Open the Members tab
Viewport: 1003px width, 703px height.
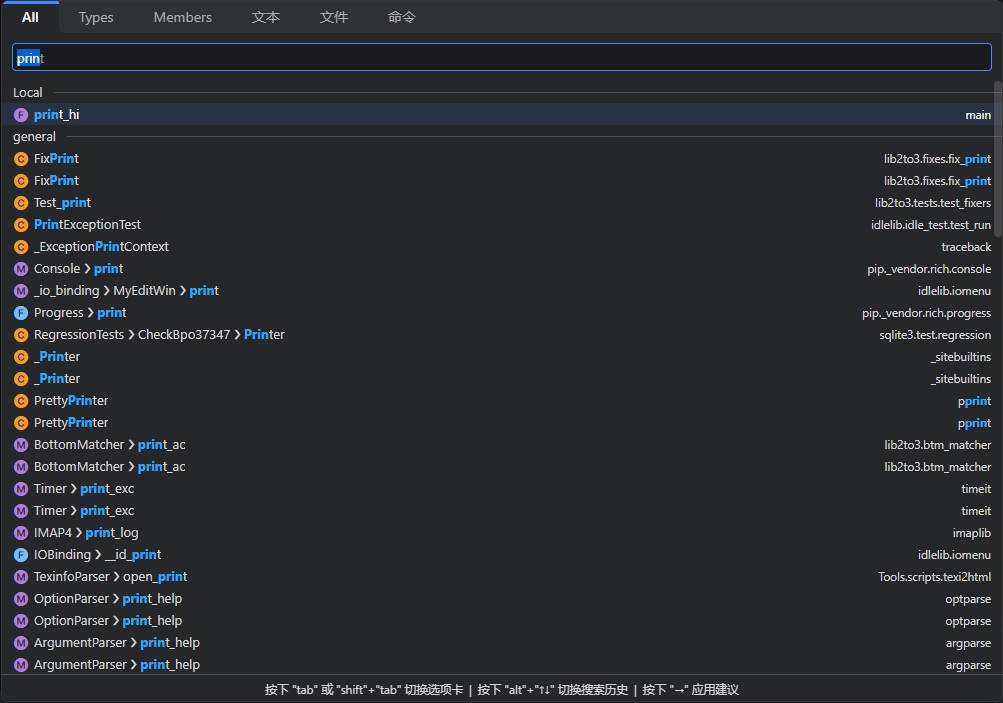click(182, 17)
